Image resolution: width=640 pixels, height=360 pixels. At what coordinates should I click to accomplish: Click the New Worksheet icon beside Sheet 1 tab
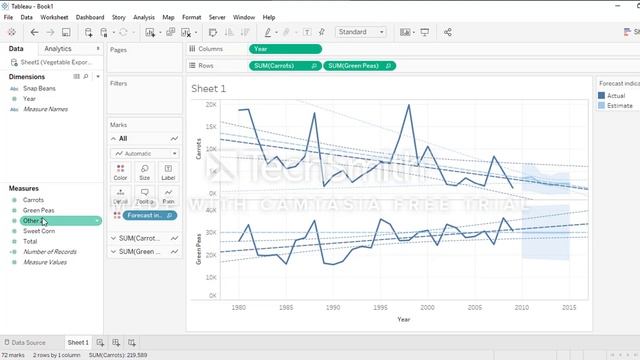(100, 342)
